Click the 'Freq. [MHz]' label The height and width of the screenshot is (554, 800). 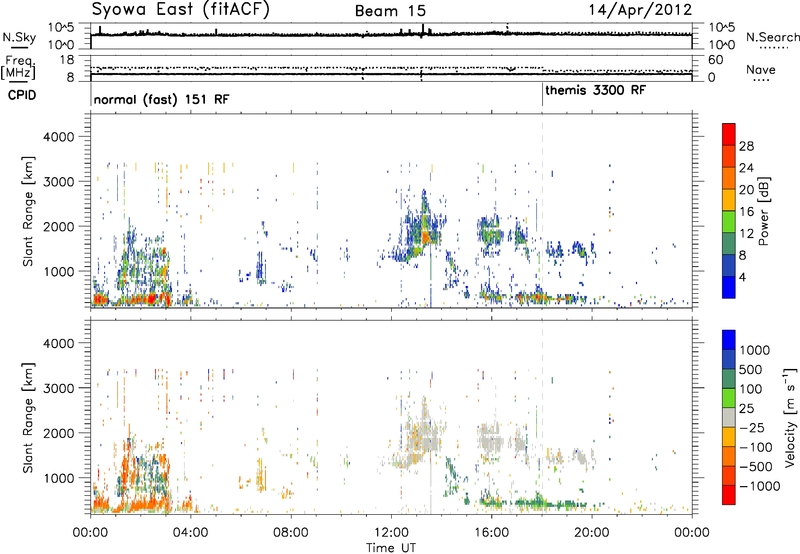click(x=18, y=67)
